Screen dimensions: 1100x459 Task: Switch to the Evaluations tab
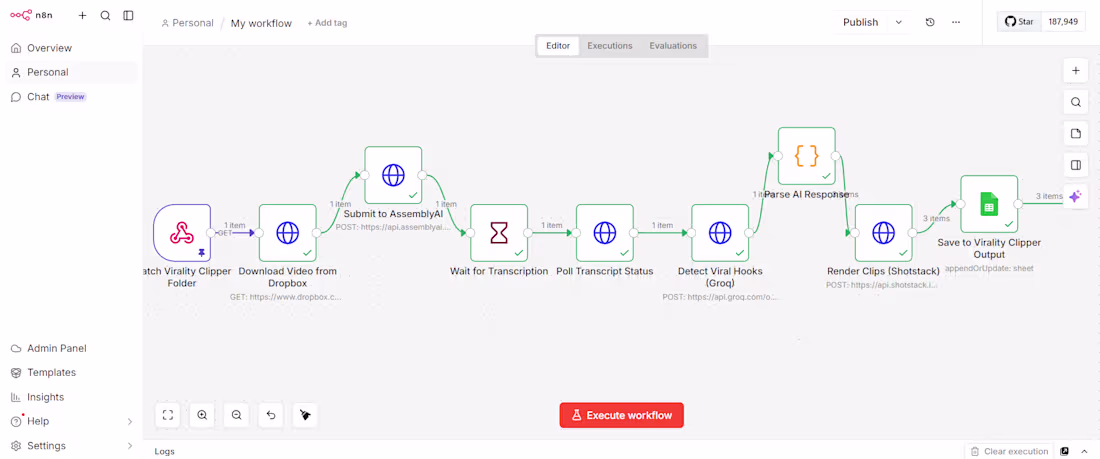pos(673,46)
